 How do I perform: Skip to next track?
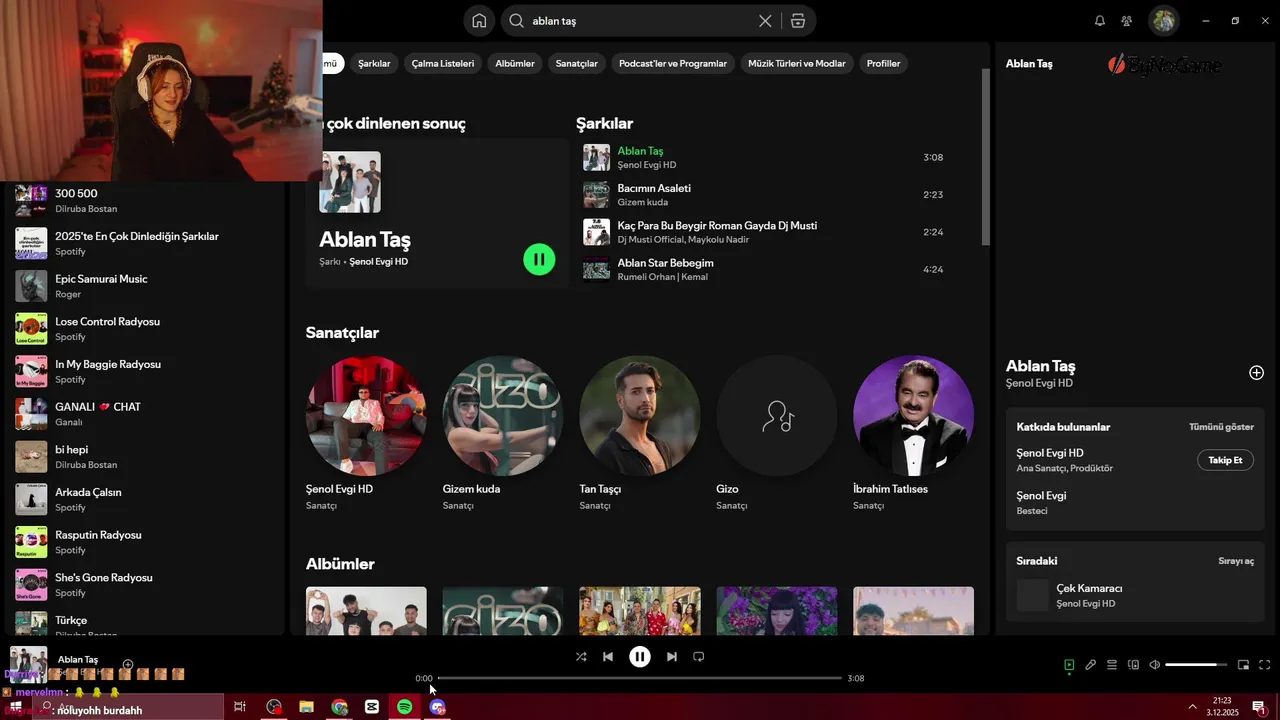click(x=672, y=657)
